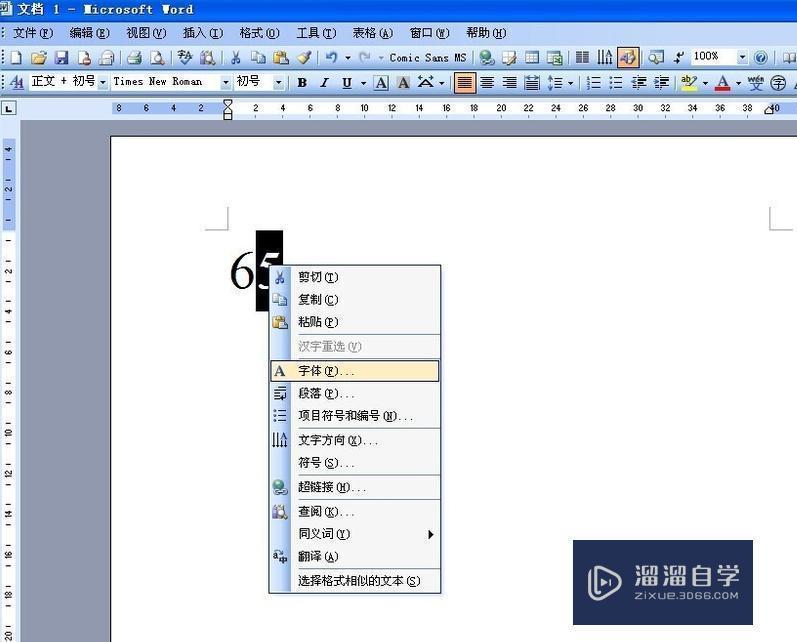This screenshot has width=797, height=642.
Task: Expand font color dropdown arrow
Action: pos(738,82)
